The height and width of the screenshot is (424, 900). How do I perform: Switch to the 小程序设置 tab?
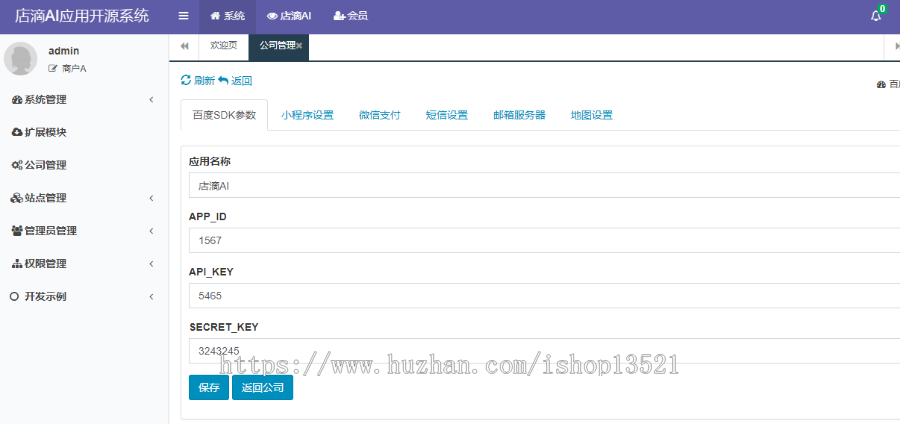[307, 115]
